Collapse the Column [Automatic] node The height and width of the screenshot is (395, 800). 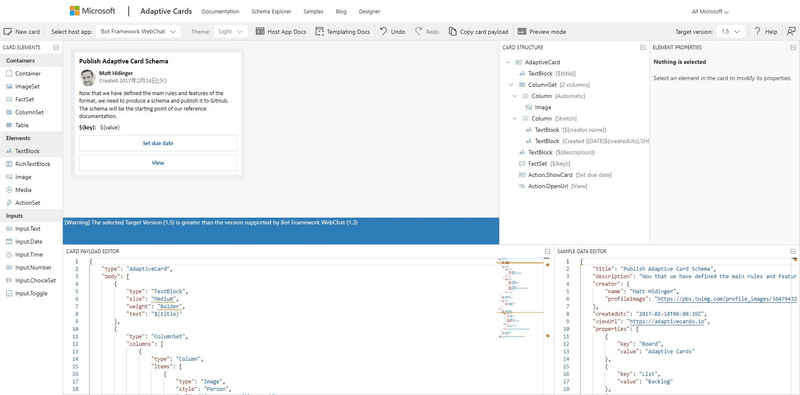click(515, 96)
